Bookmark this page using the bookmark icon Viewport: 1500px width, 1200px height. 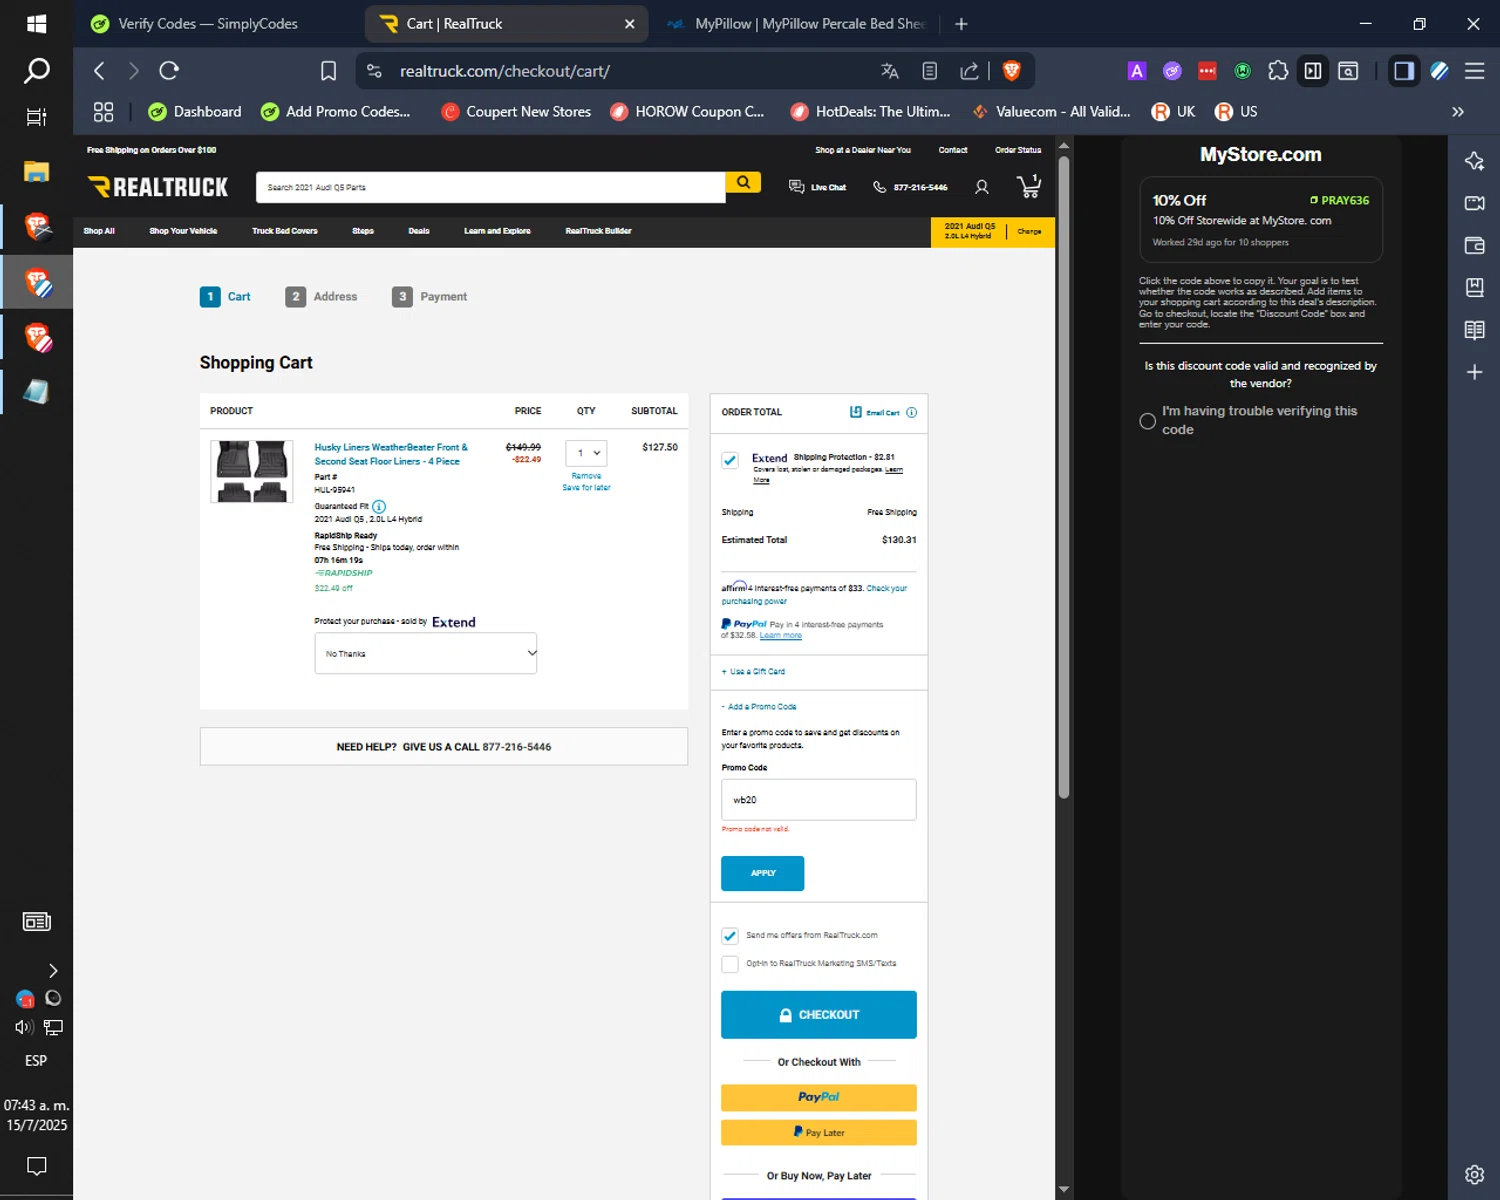point(328,71)
